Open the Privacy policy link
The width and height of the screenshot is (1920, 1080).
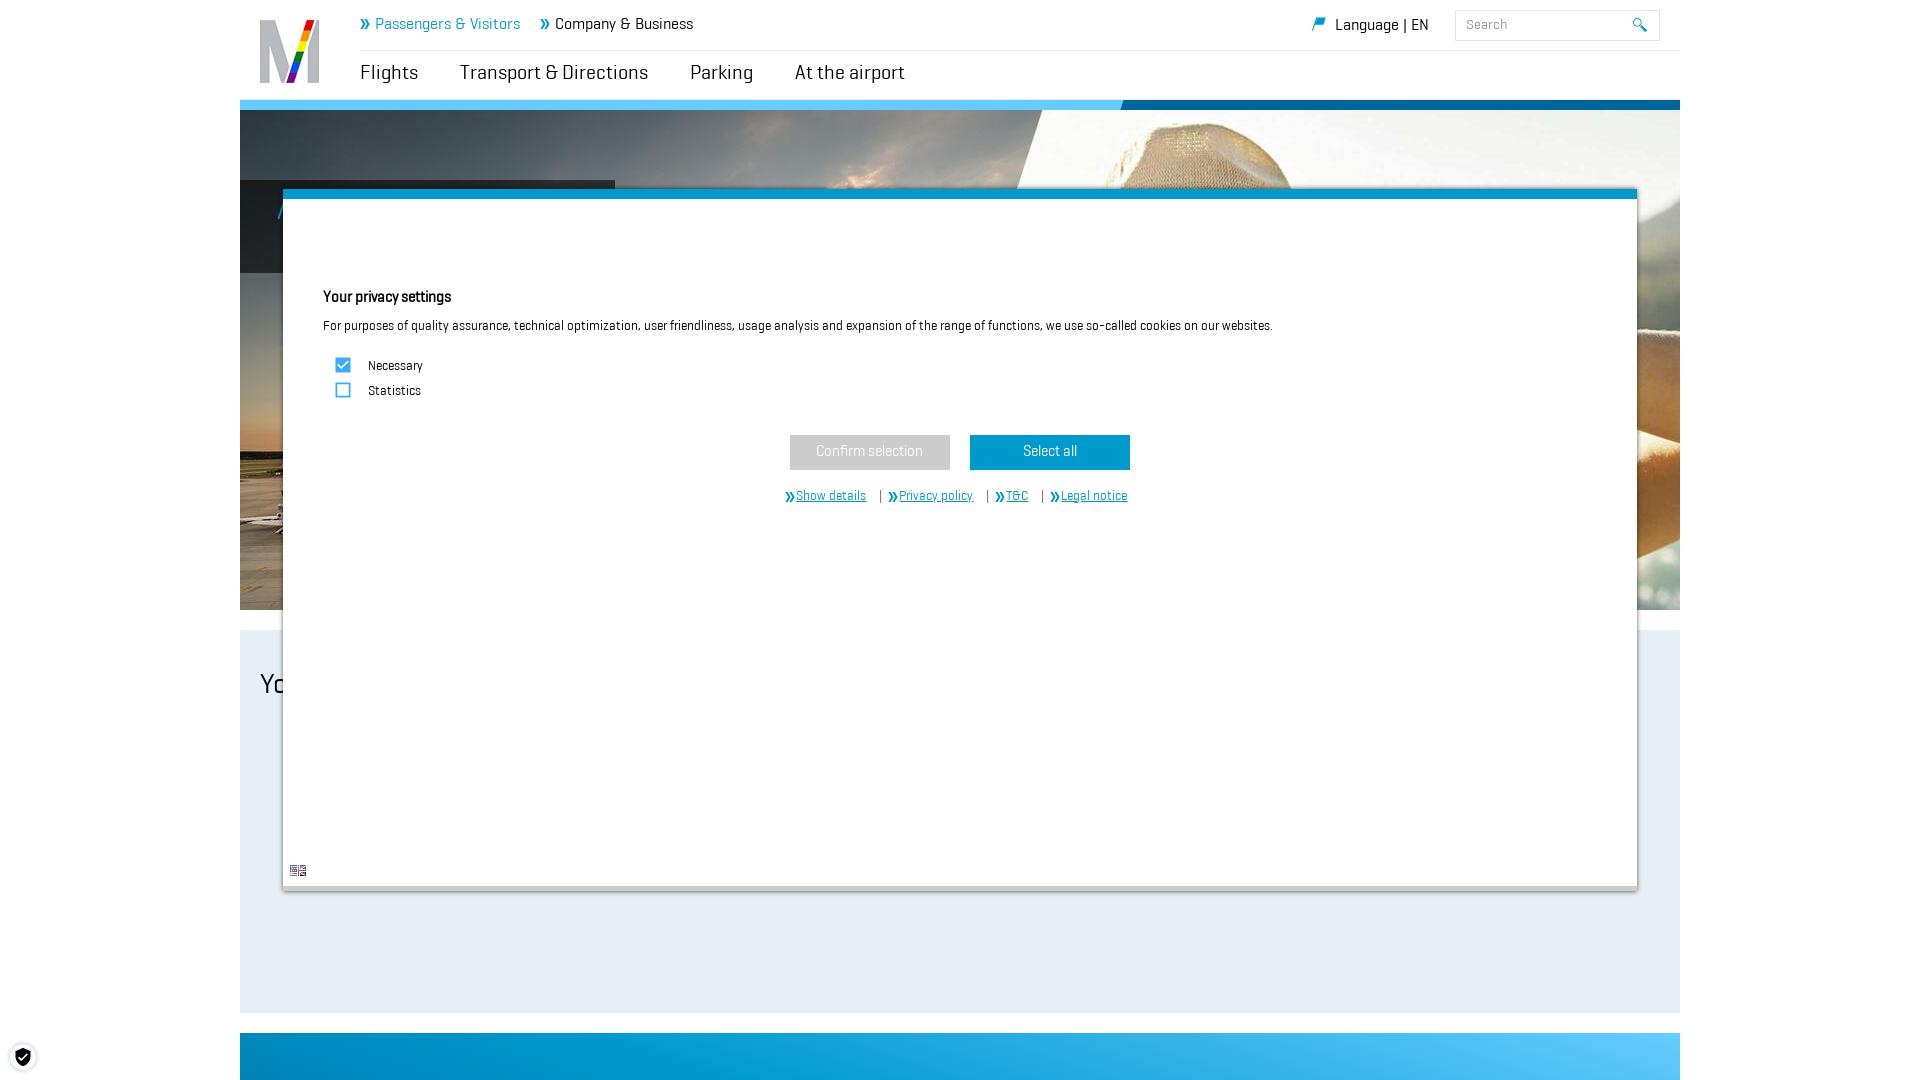(x=931, y=496)
